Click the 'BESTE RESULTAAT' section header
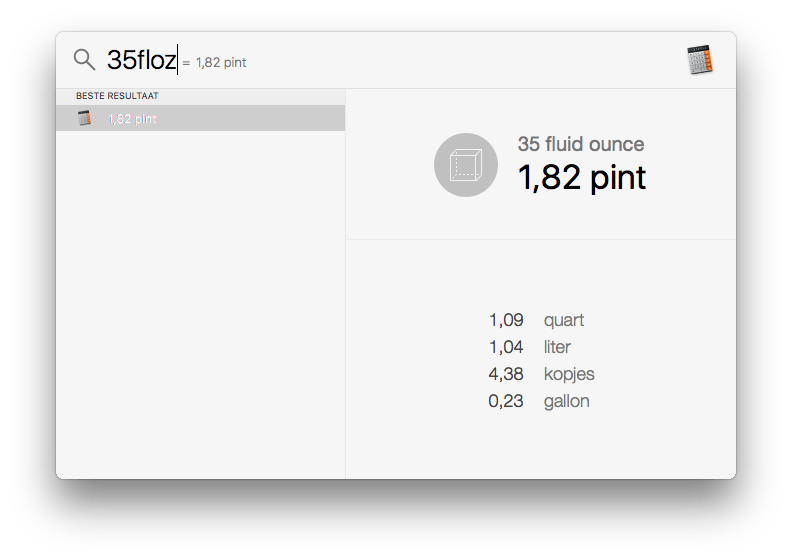 pyautogui.click(x=117, y=96)
